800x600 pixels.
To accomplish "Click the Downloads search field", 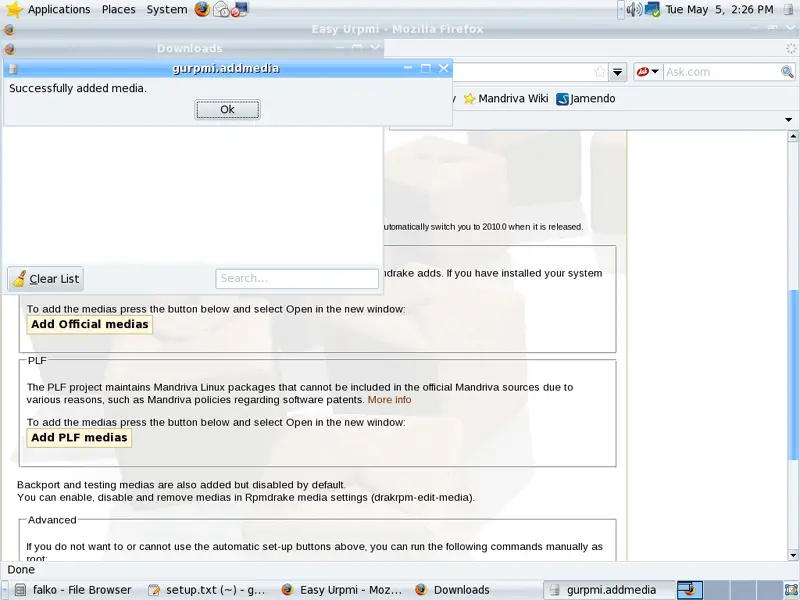I will click(x=297, y=279).
